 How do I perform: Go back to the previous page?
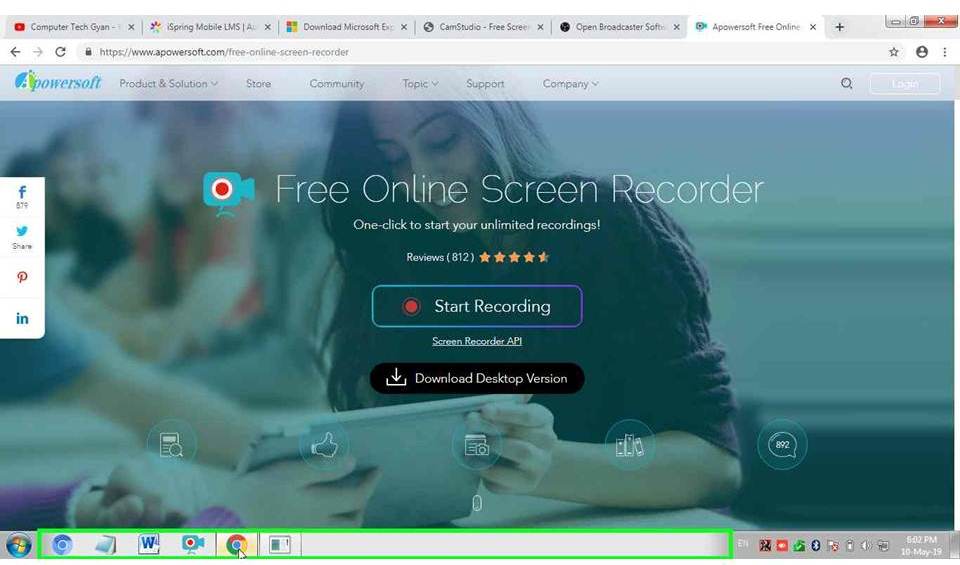tap(15, 52)
